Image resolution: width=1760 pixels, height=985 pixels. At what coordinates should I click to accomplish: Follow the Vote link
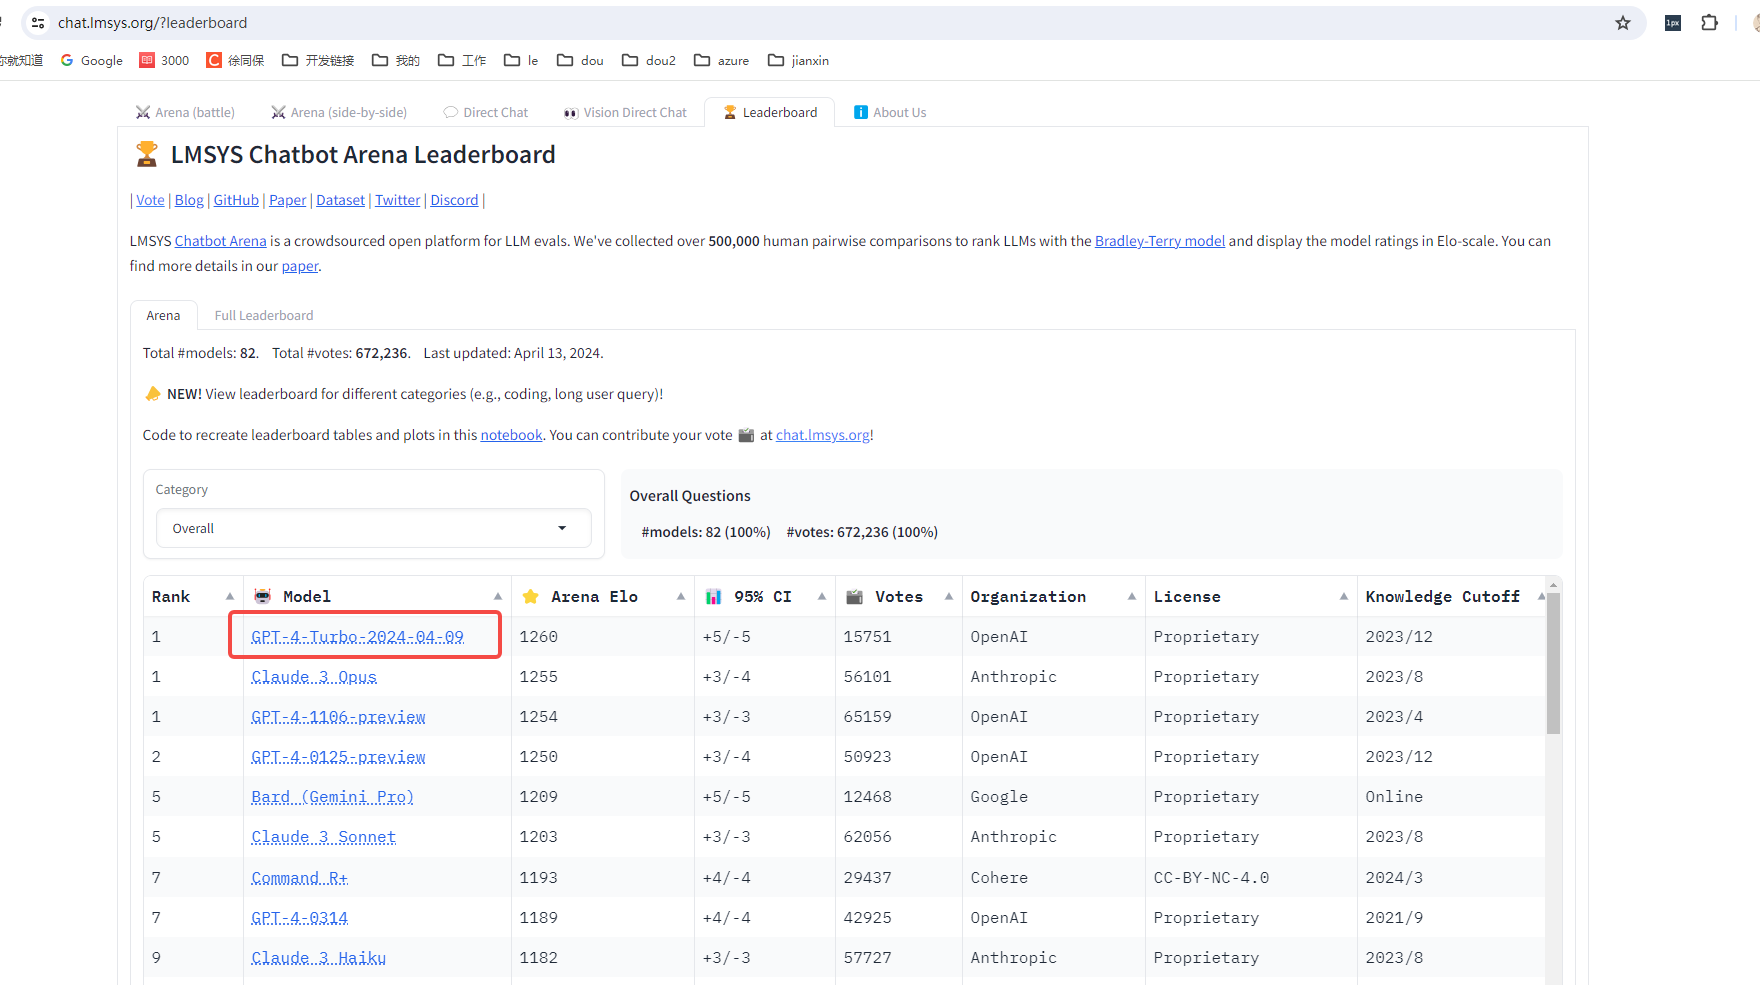(150, 200)
